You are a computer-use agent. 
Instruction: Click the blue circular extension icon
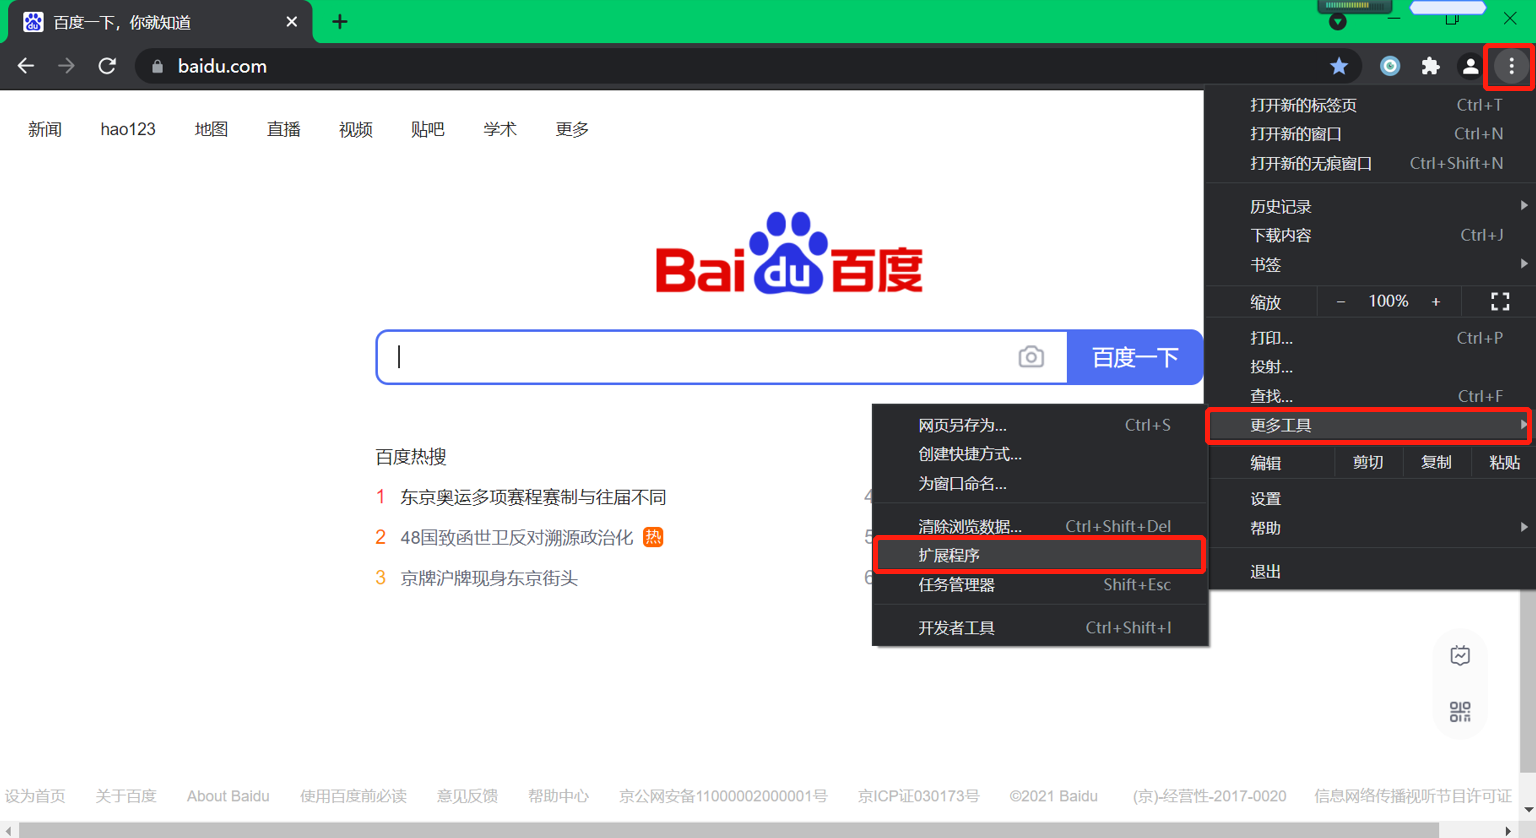point(1390,66)
